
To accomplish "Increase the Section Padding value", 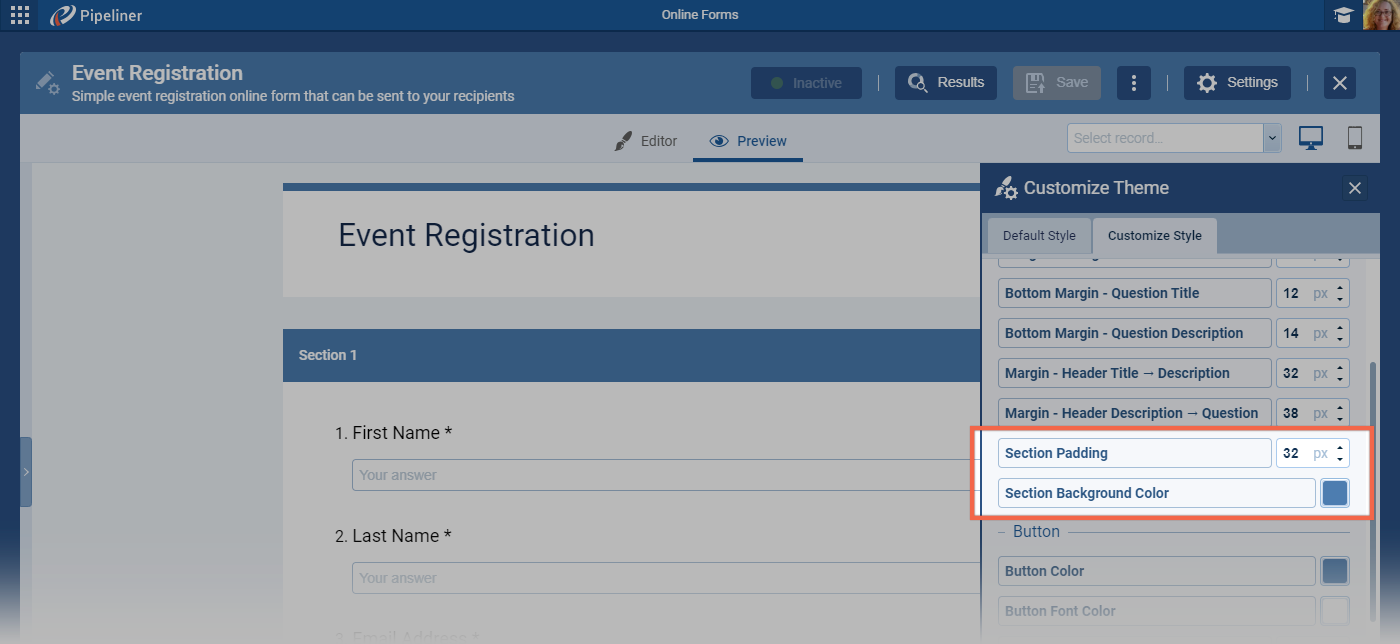I will (1340, 447).
